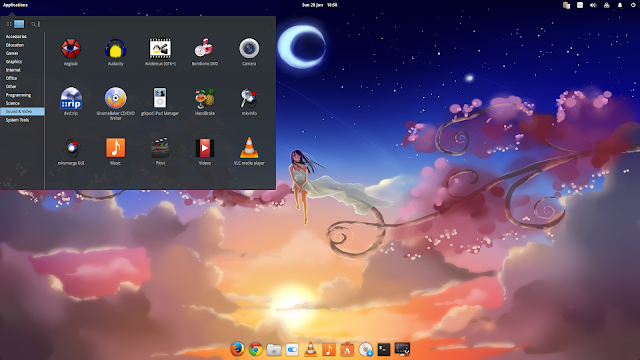Open System Settings switch icon in dock
The height and width of the screenshot is (360, 640).
point(292,349)
